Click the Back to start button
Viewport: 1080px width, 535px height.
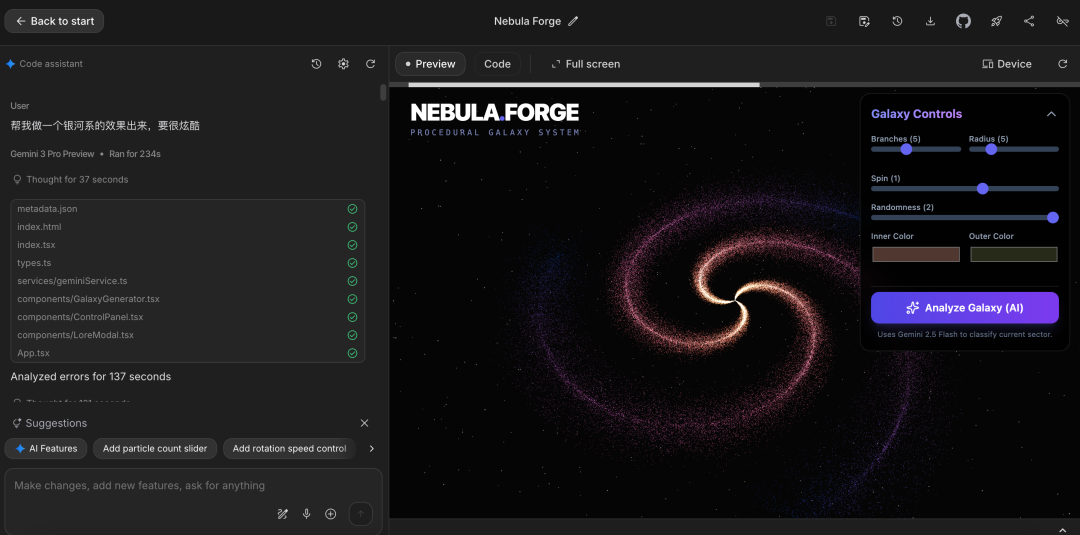pyautogui.click(x=54, y=21)
